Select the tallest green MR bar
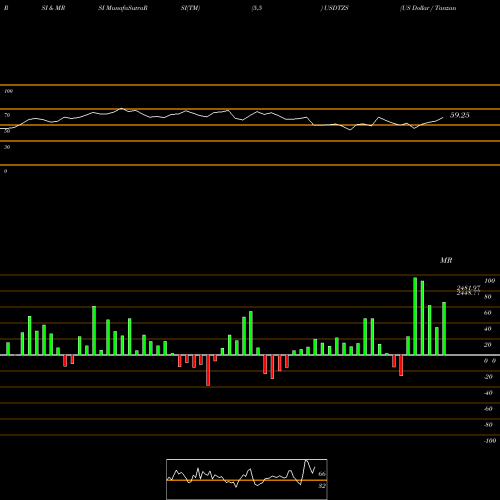The width and height of the screenshot is (500, 500). [415, 316]
